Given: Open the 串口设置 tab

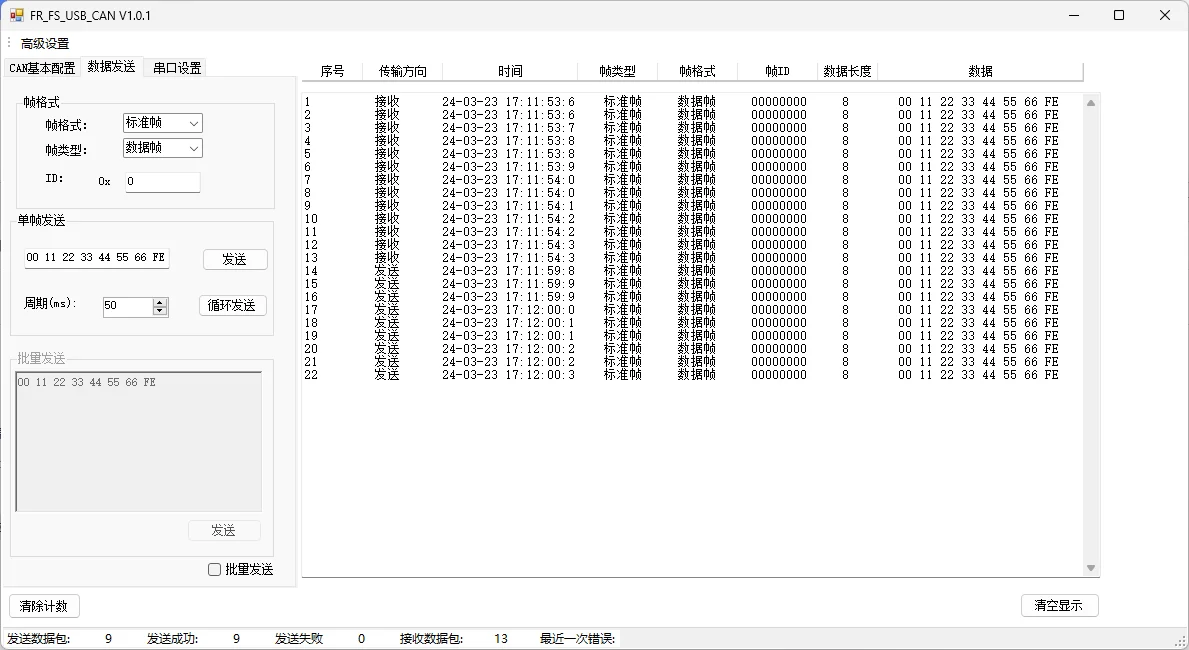Looking at the screenshot, I should [x=177, y=68].
